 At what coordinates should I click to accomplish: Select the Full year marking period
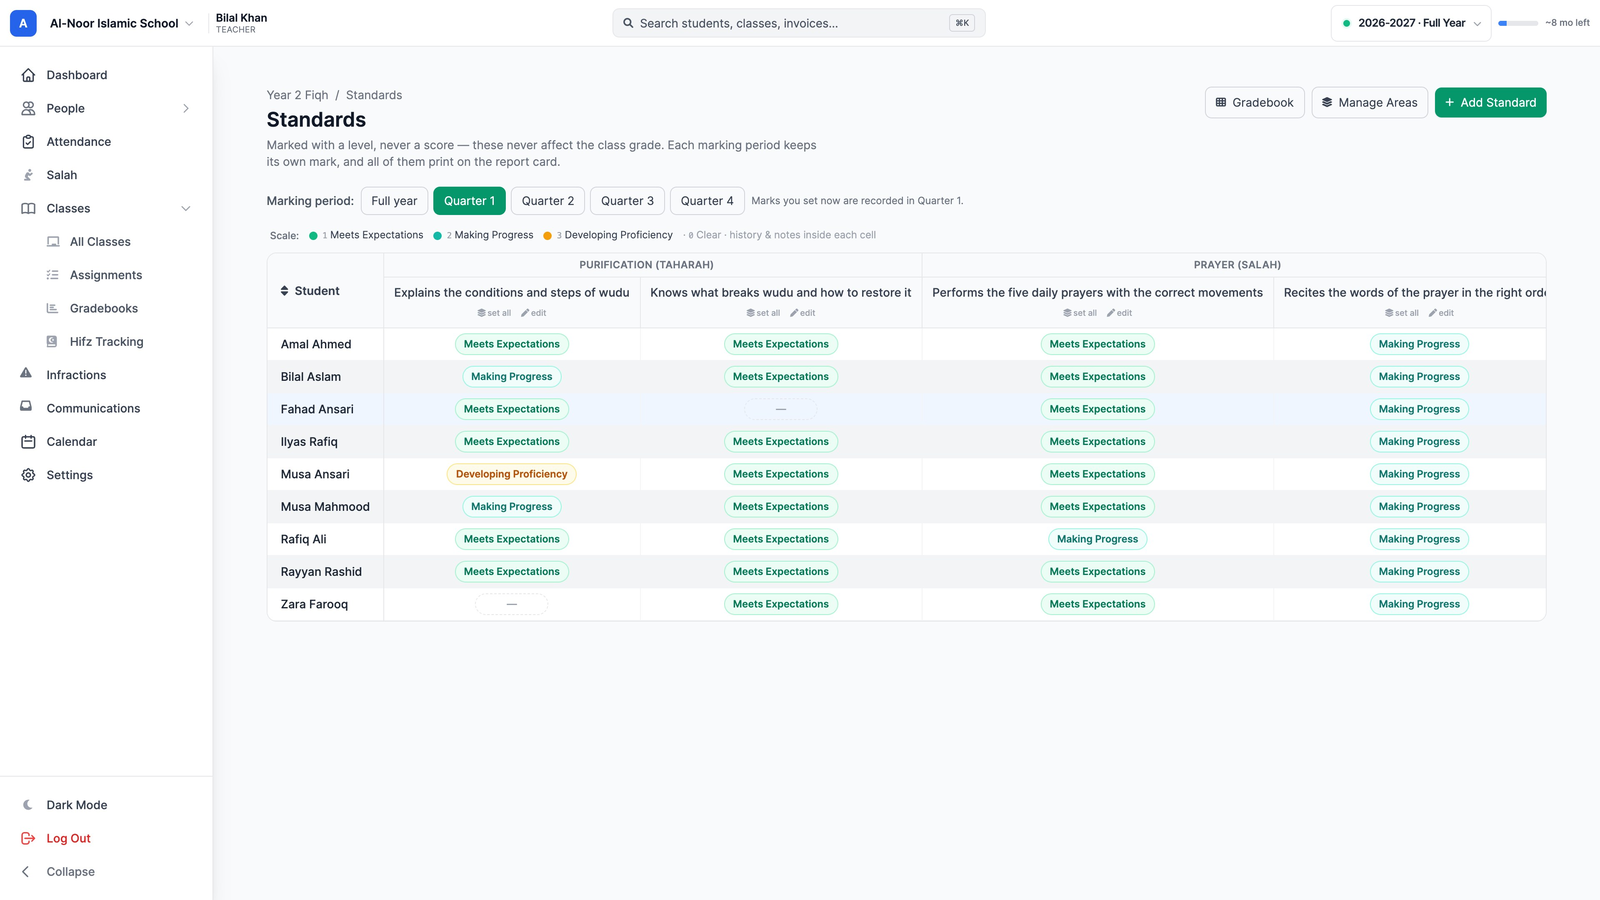pos(394,201)
